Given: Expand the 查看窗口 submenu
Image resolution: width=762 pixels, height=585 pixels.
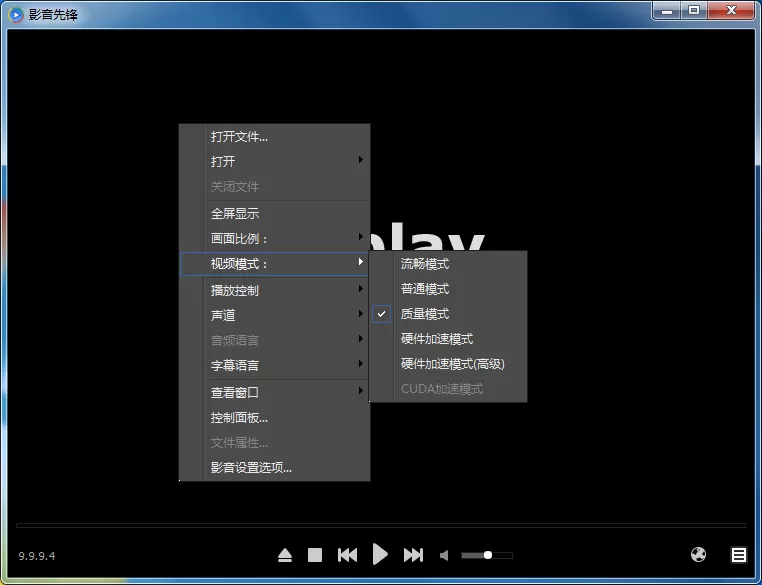Looking at the screenshot, I should (x=275, y=392).
